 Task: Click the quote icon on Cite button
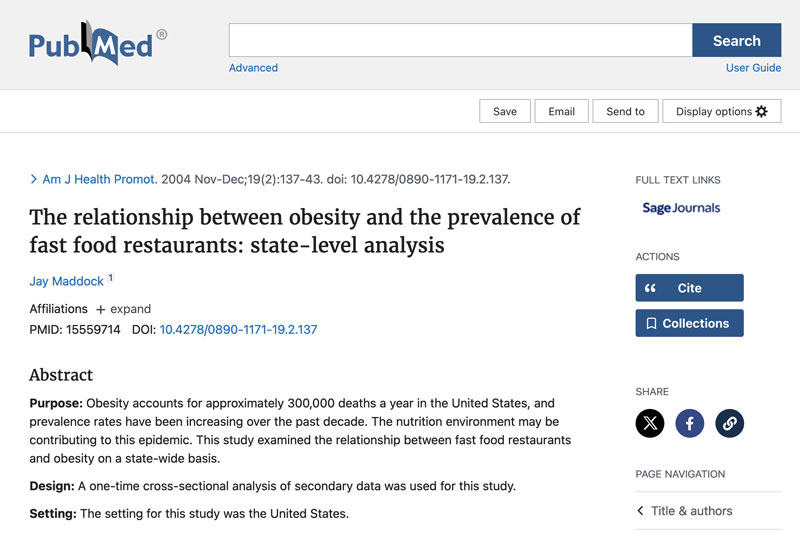pos(651,288)
